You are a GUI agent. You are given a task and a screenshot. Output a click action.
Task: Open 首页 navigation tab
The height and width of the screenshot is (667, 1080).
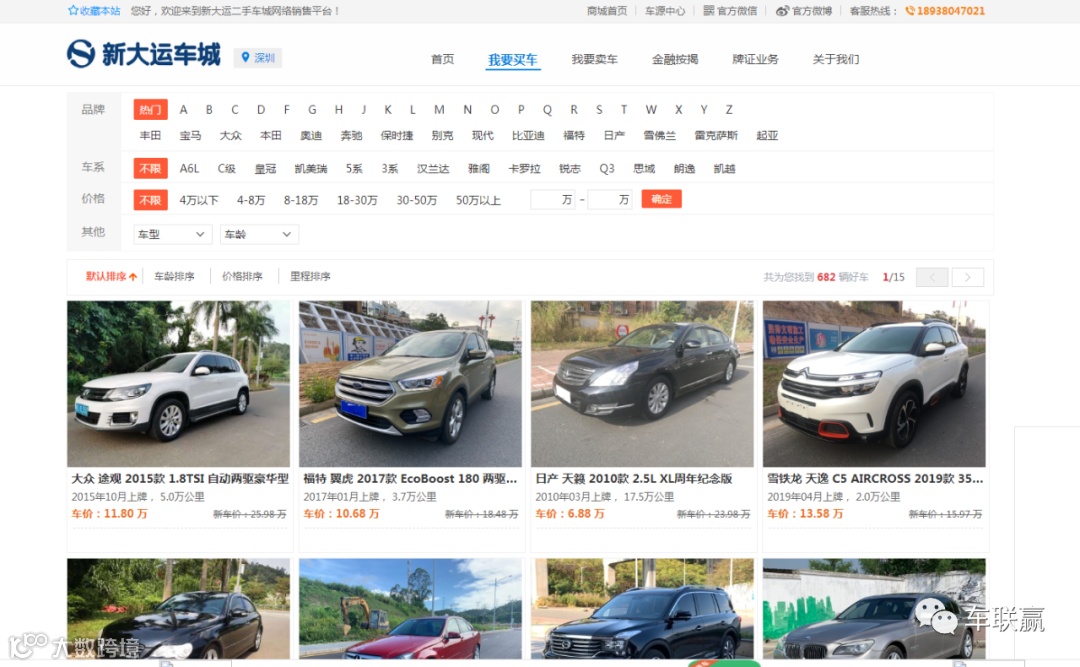(442, 59)
